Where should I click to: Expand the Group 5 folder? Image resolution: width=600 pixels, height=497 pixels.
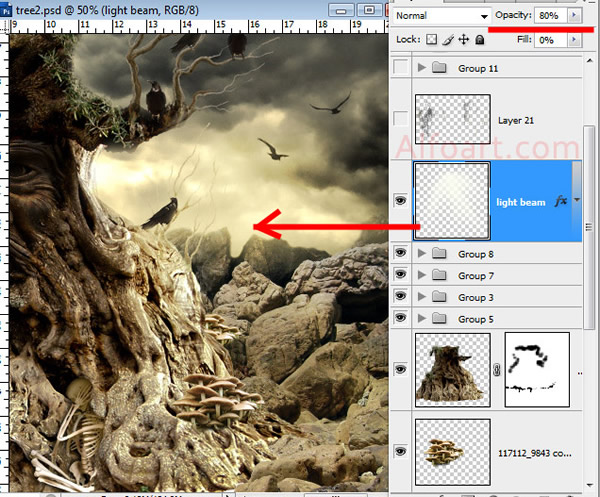421,319
